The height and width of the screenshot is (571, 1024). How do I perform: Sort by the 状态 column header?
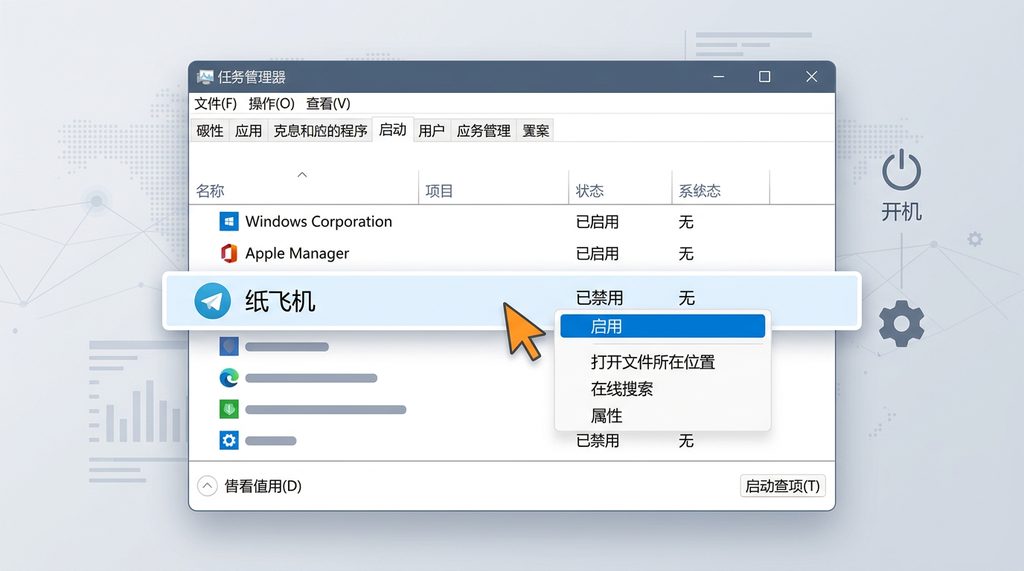coord(590,191)
